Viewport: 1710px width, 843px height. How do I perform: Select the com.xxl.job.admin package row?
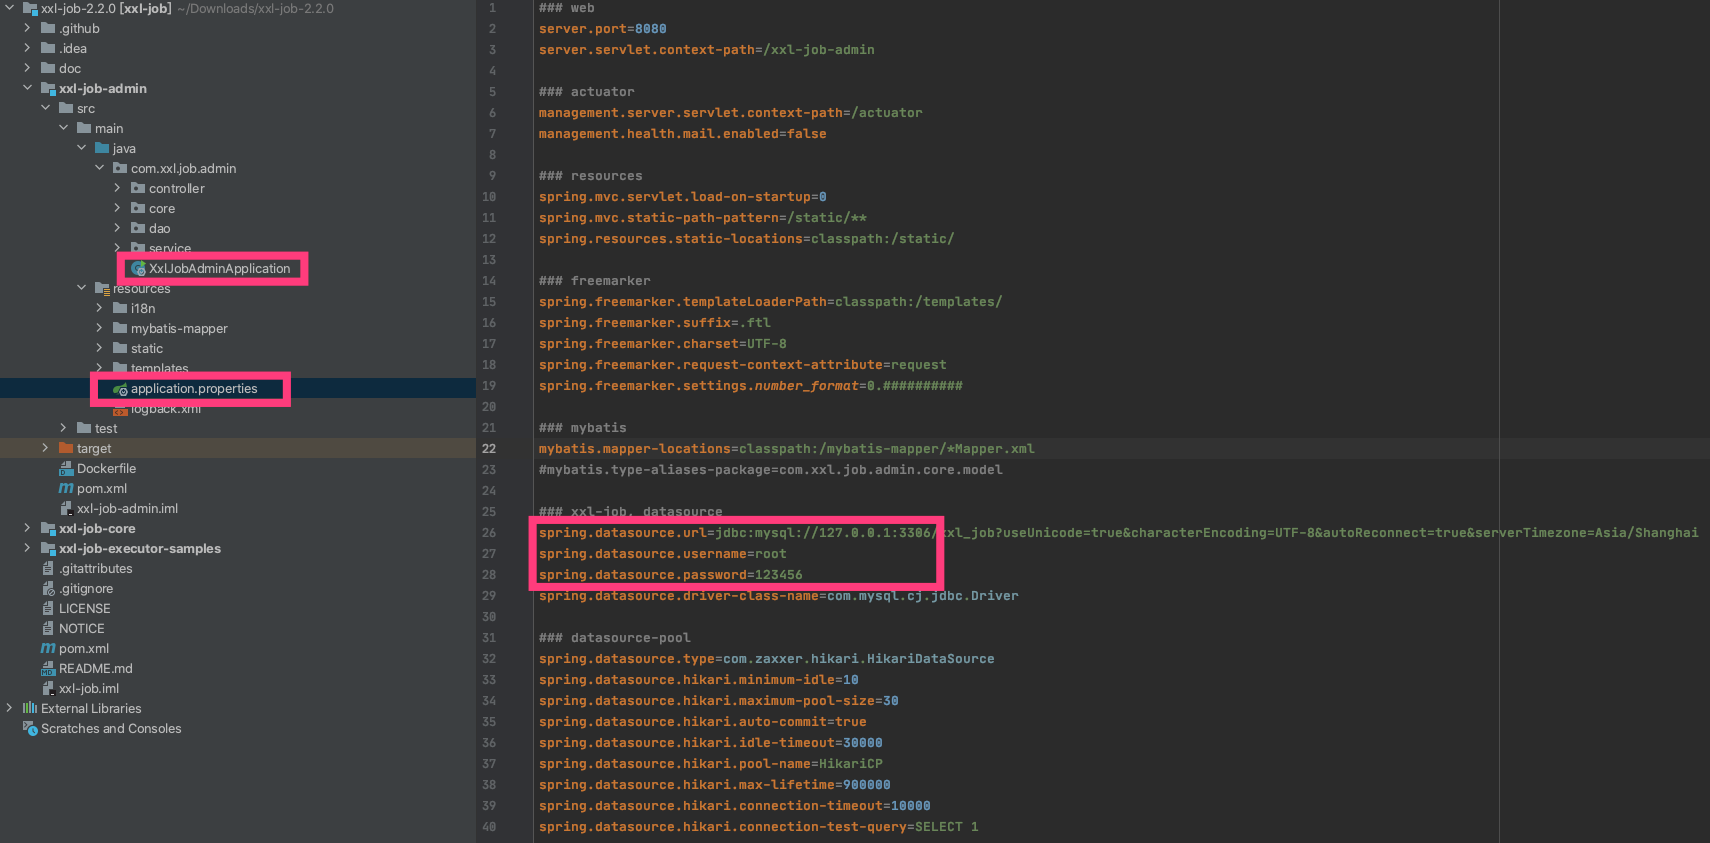point(238,168)
